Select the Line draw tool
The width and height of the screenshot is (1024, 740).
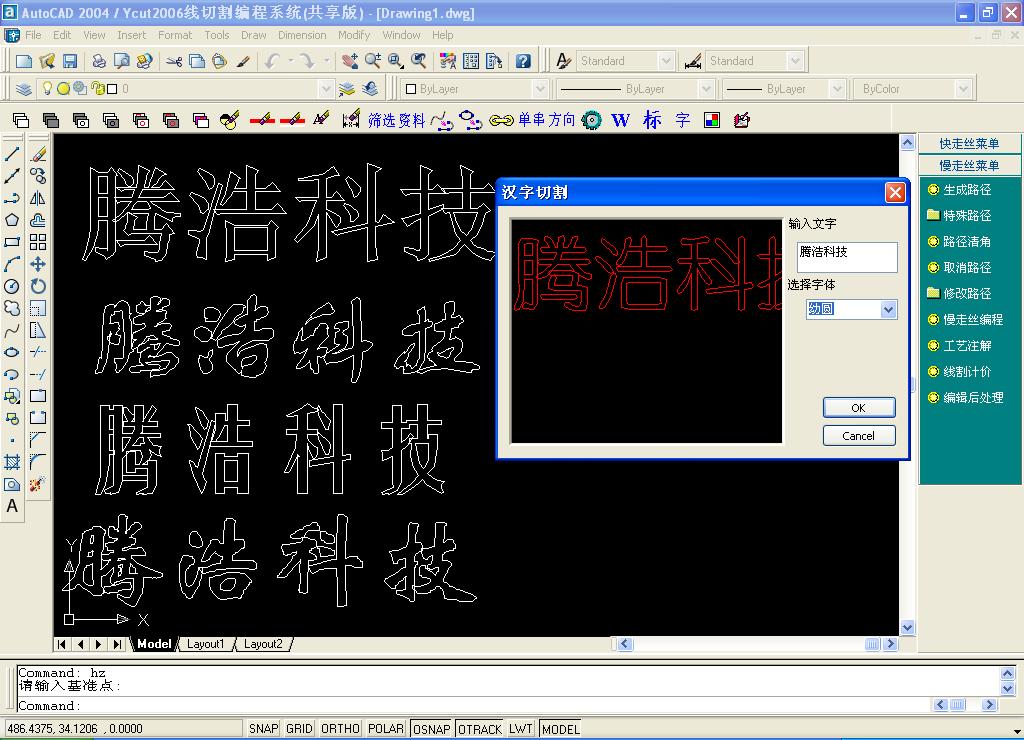12,154
